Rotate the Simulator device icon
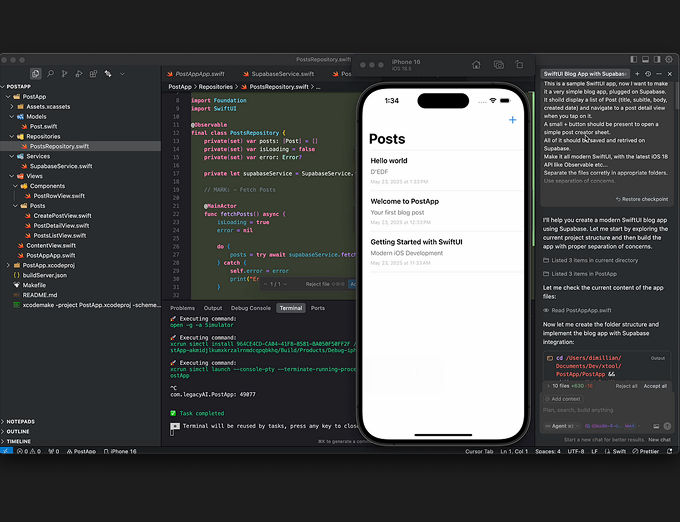This screenshot has height=522, width=680. pyautogui.click(x=519, y=65)
